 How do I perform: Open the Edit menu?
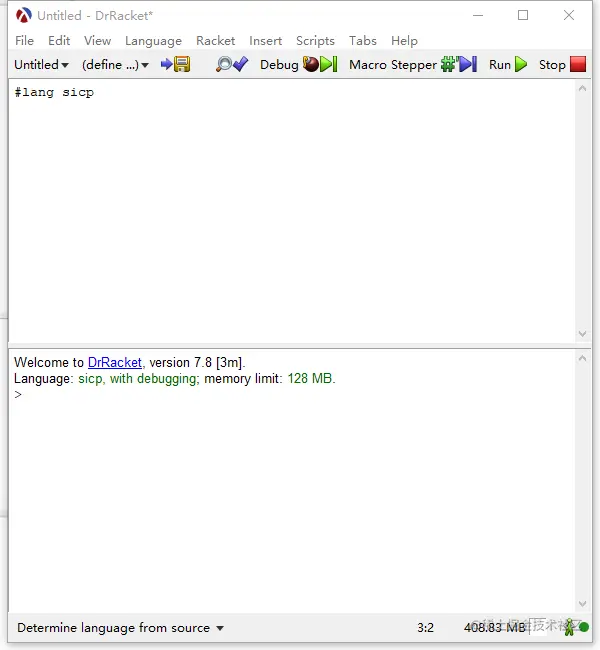59,41
